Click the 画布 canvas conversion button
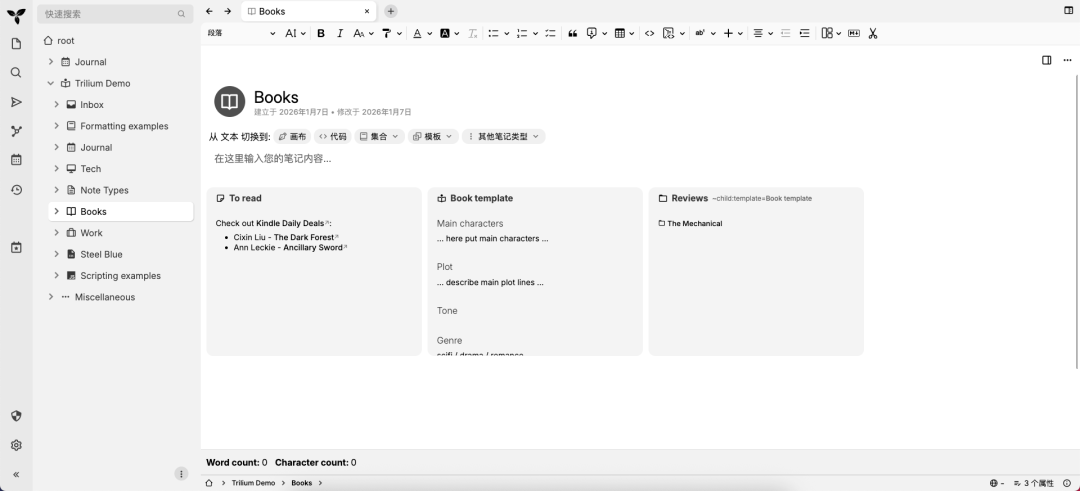1080x491 pixels. 292,136
